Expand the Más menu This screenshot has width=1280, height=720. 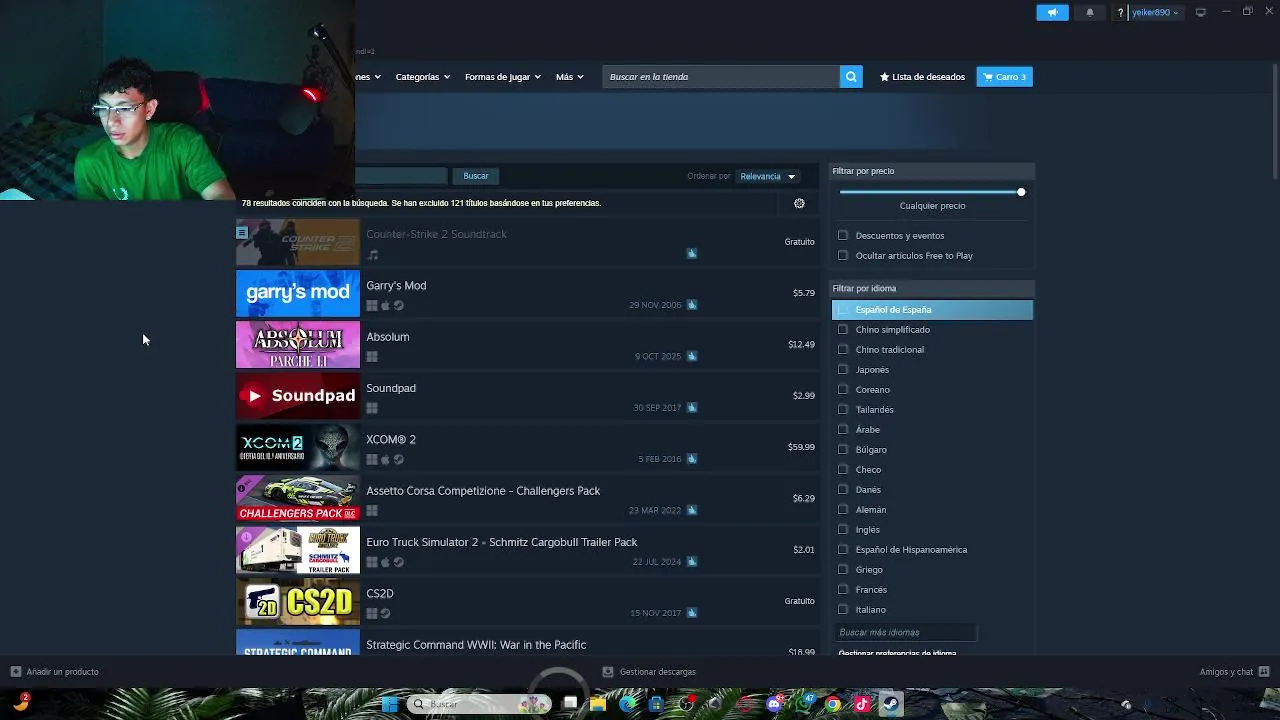point(569,77)
